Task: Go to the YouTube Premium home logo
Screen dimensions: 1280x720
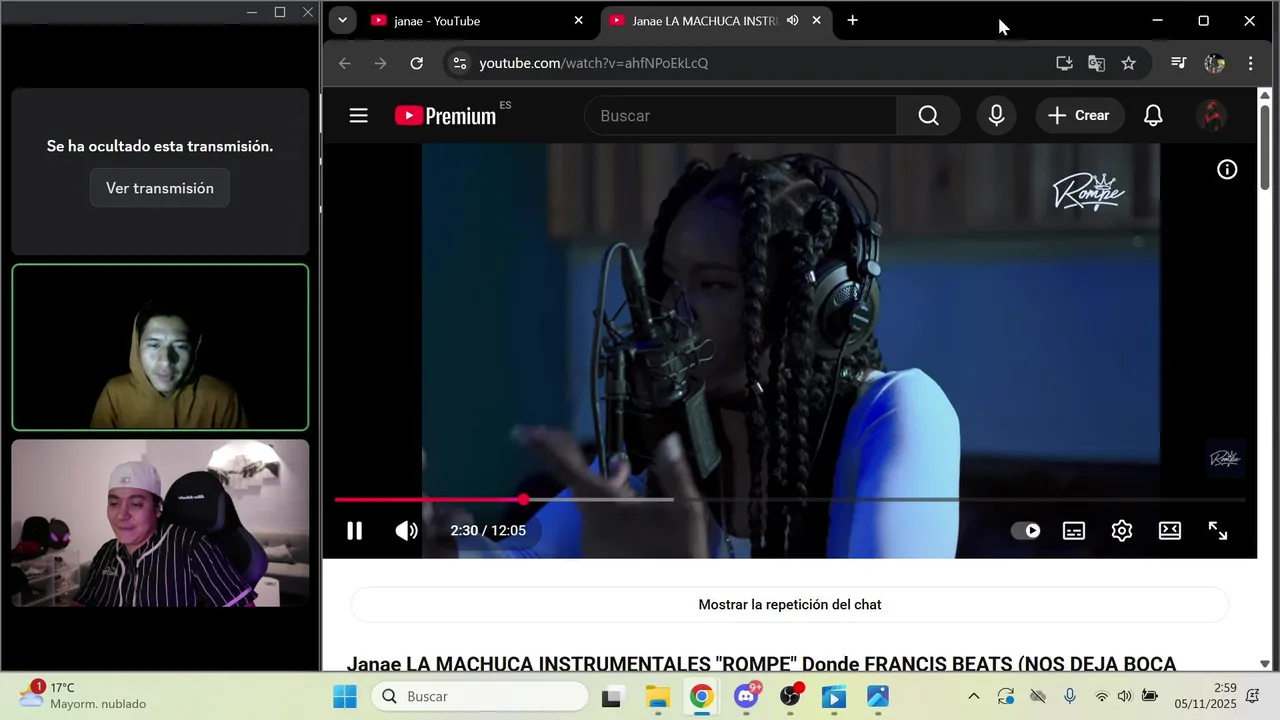Action: pos(446,116)
